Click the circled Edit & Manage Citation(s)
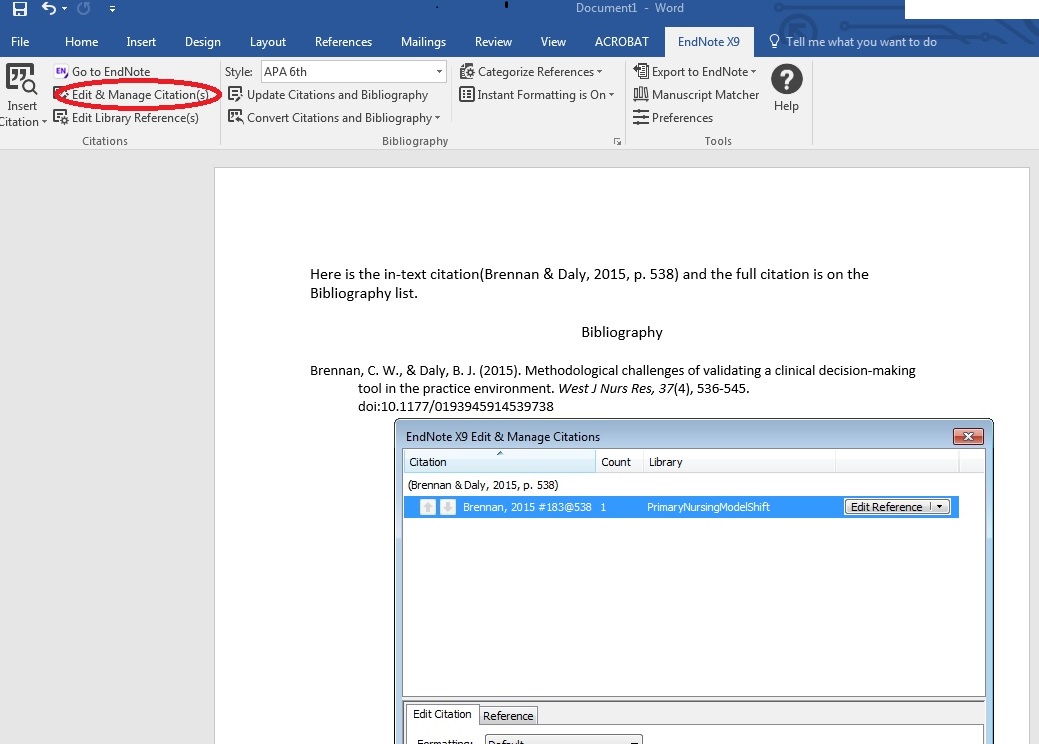Screen dimensions: 1039x744 (136, 94)
